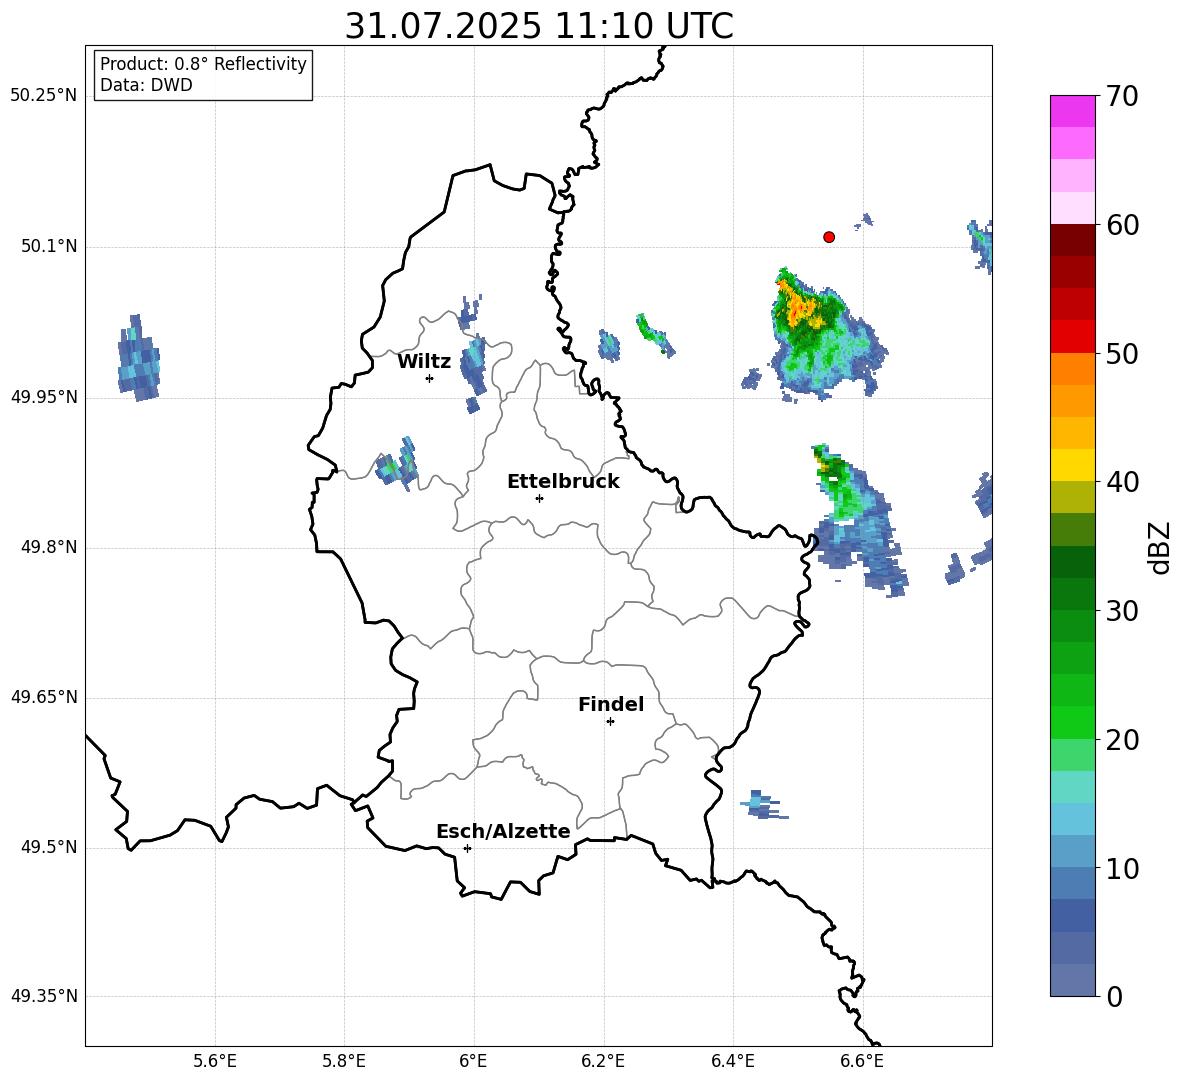The height and width of the screenshot is (1081, 1184).
Task: Click the 6°E longitude label
Action: [473, 1061]
